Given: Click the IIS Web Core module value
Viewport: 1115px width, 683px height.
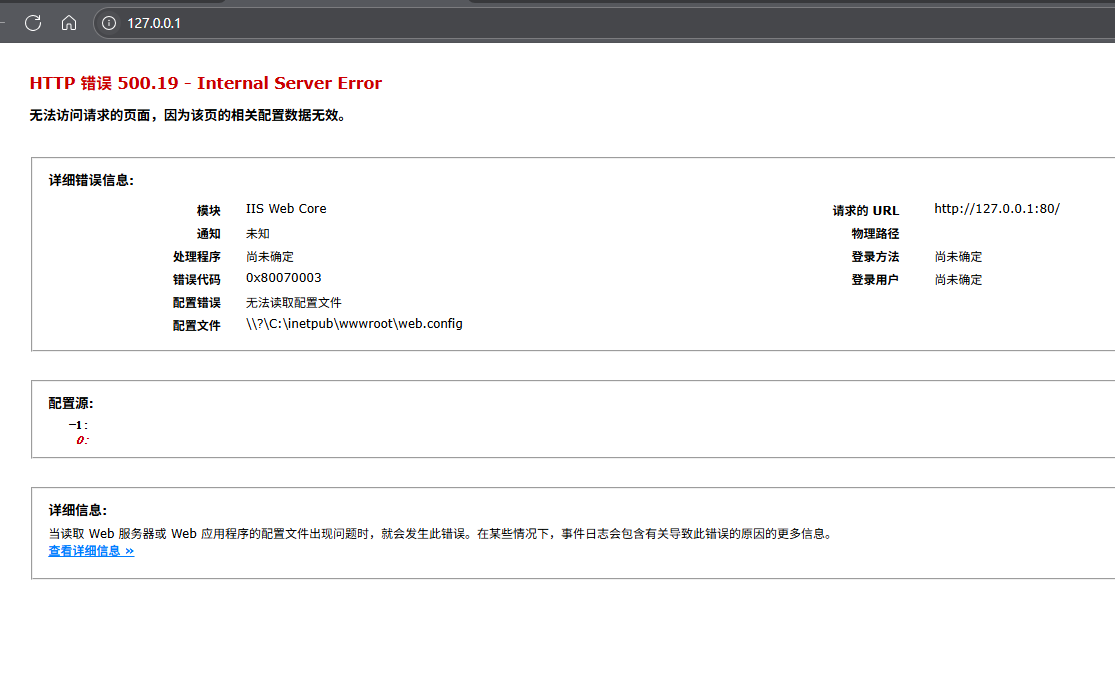Looking at the screenshot, I should pos(286,209).
